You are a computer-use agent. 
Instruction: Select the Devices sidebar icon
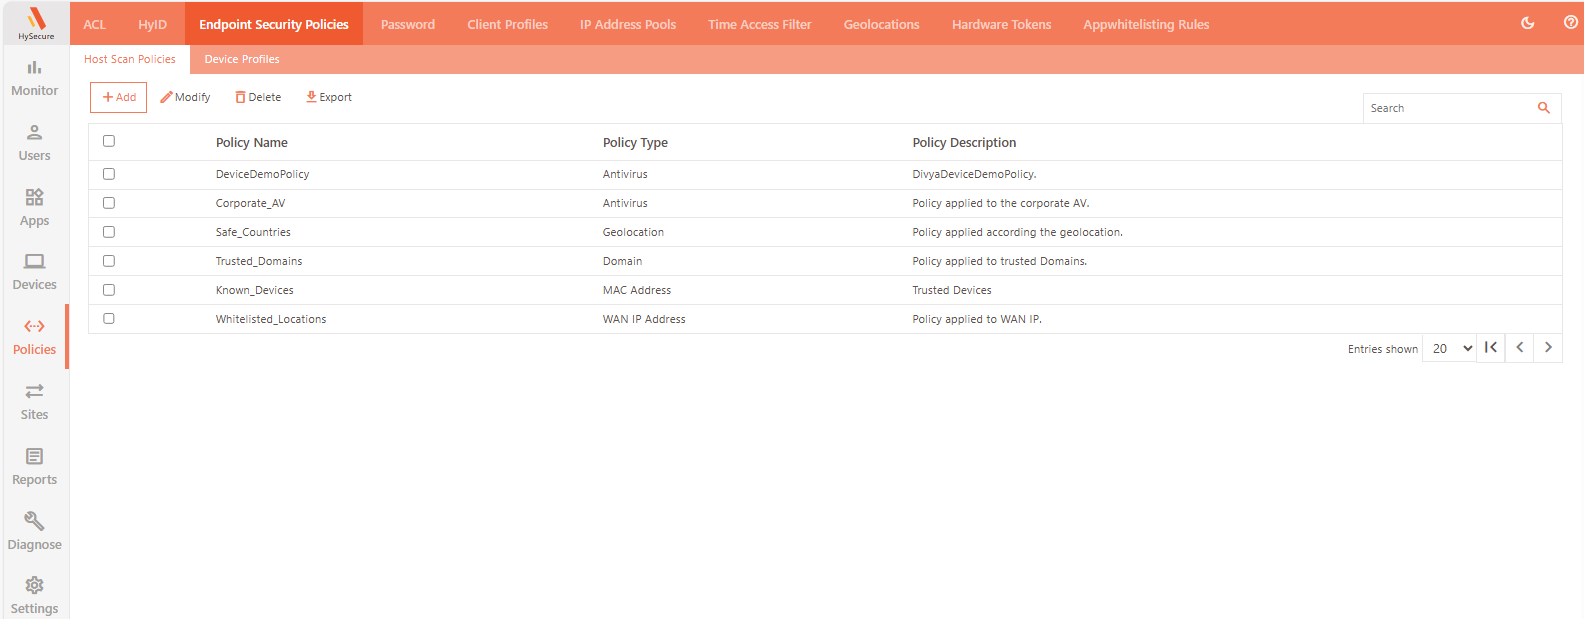(x=34, y=272)
